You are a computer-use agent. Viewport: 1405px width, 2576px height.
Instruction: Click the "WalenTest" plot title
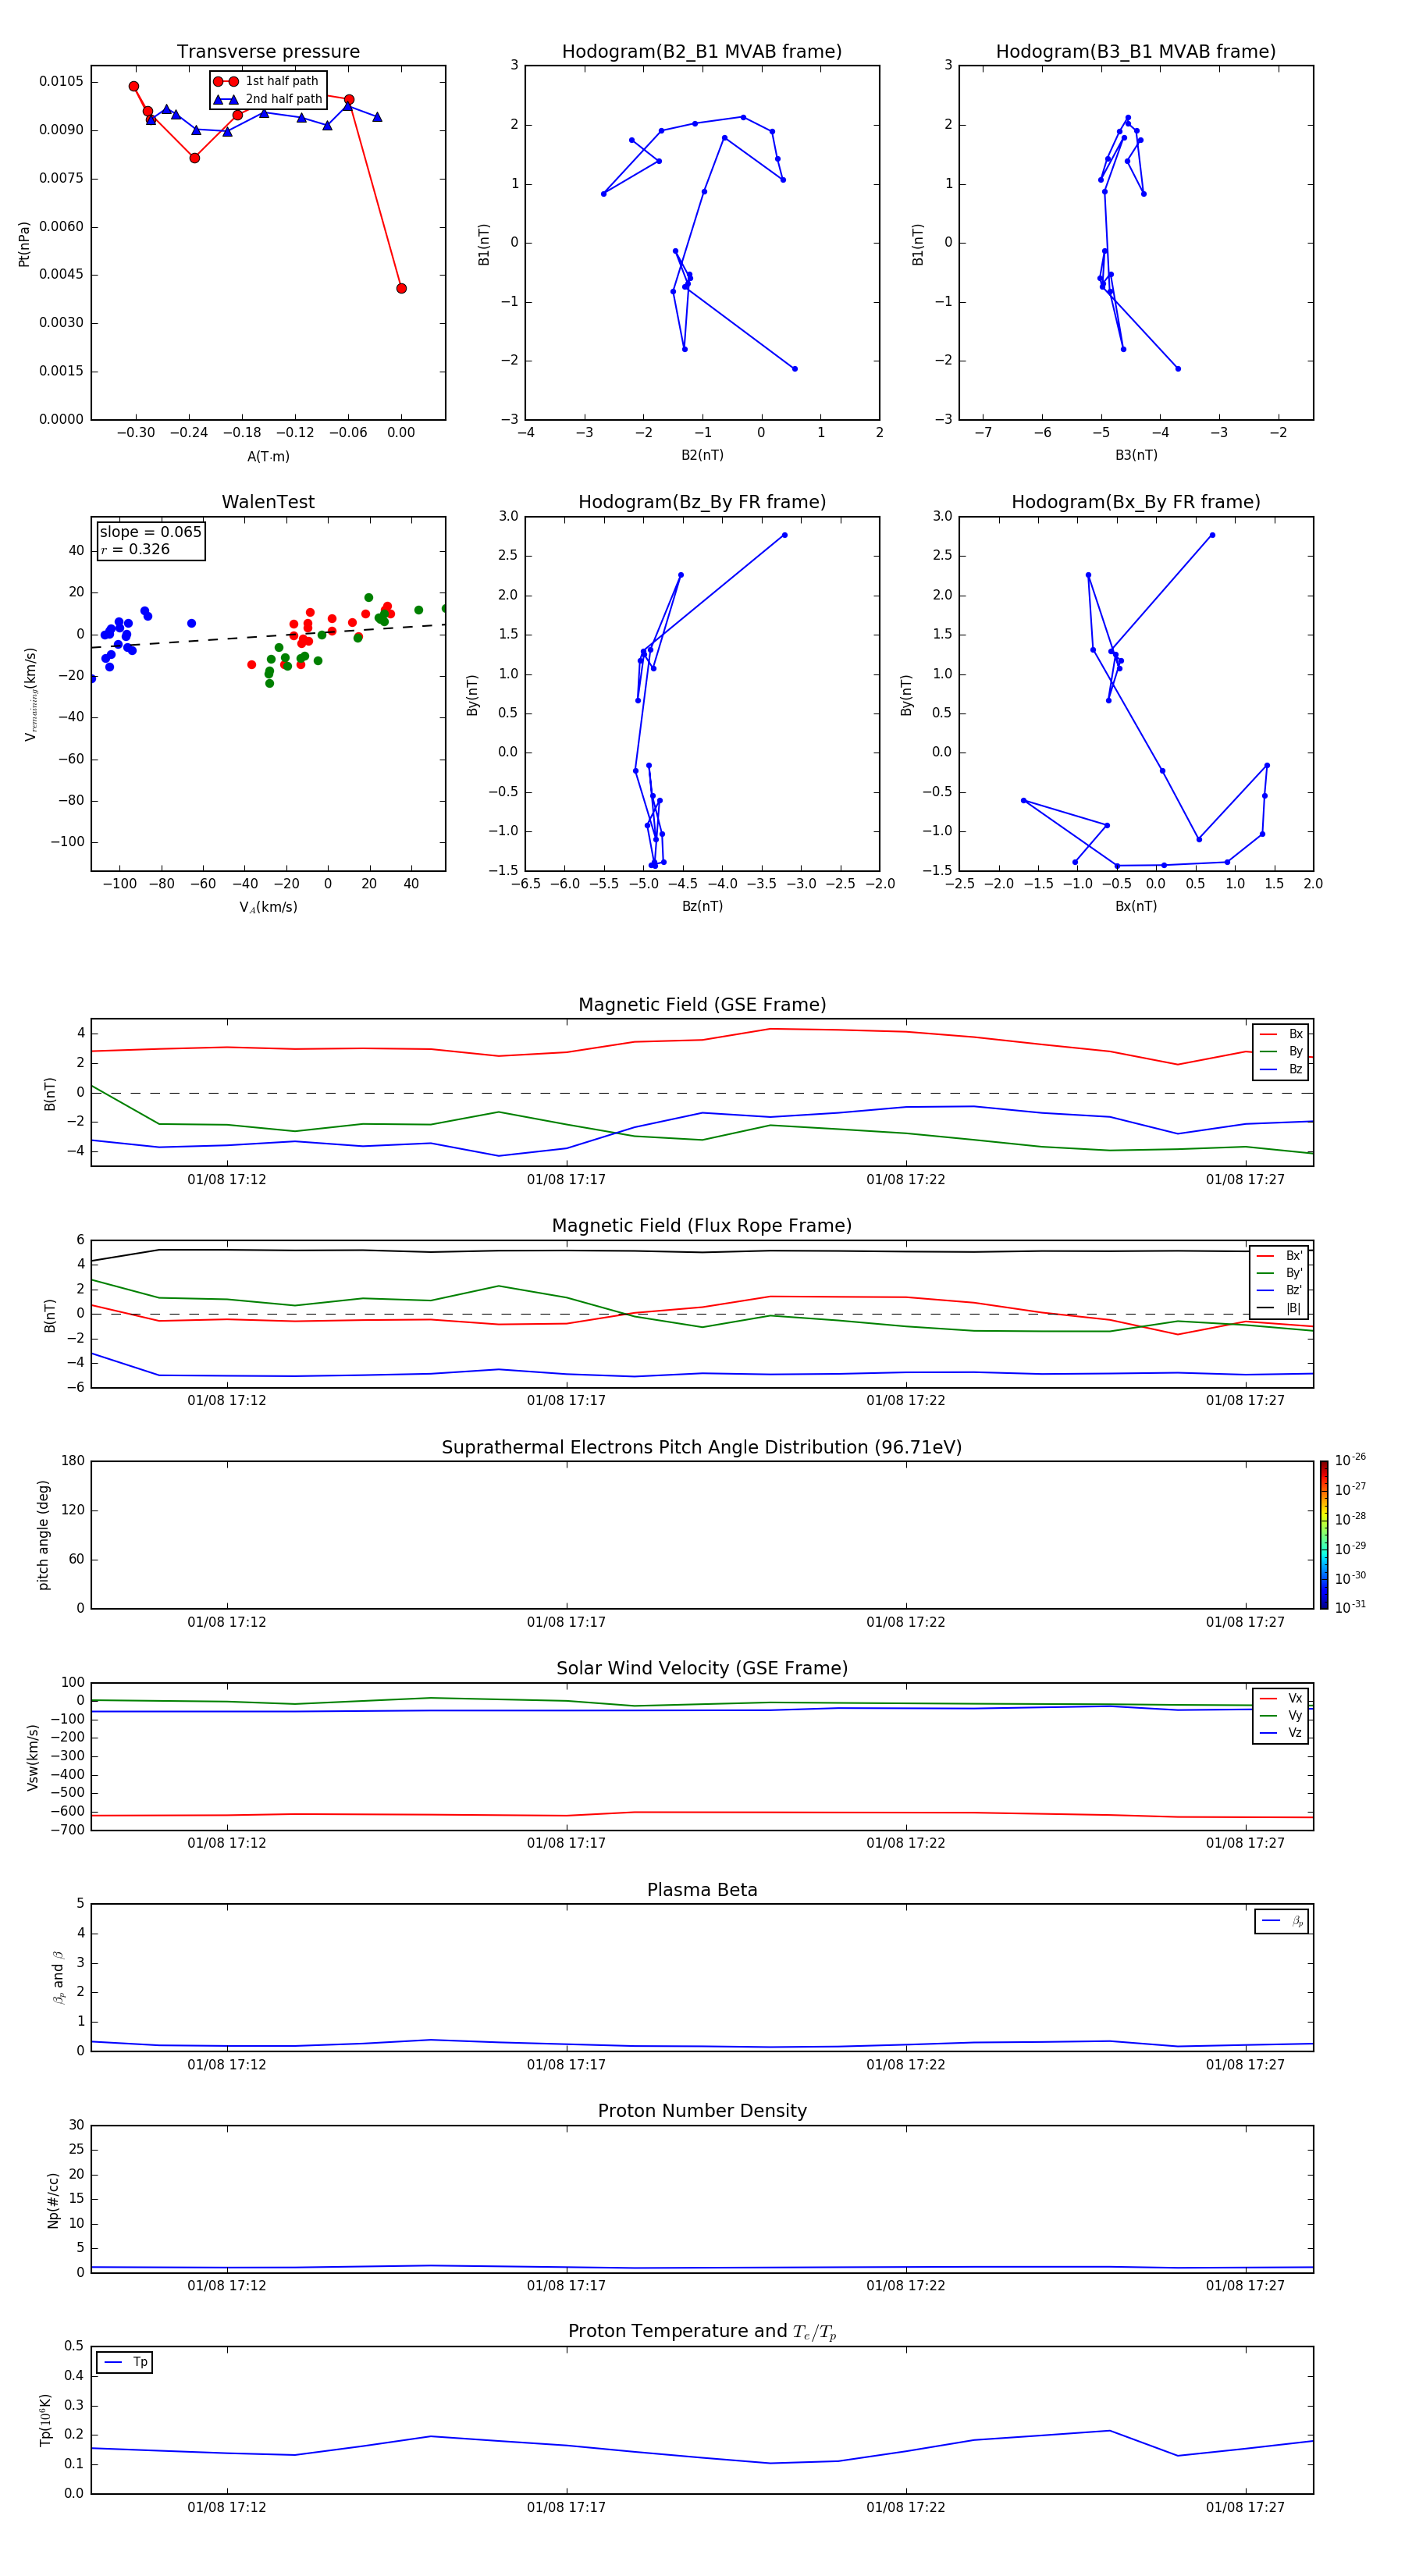click(268, 502)
